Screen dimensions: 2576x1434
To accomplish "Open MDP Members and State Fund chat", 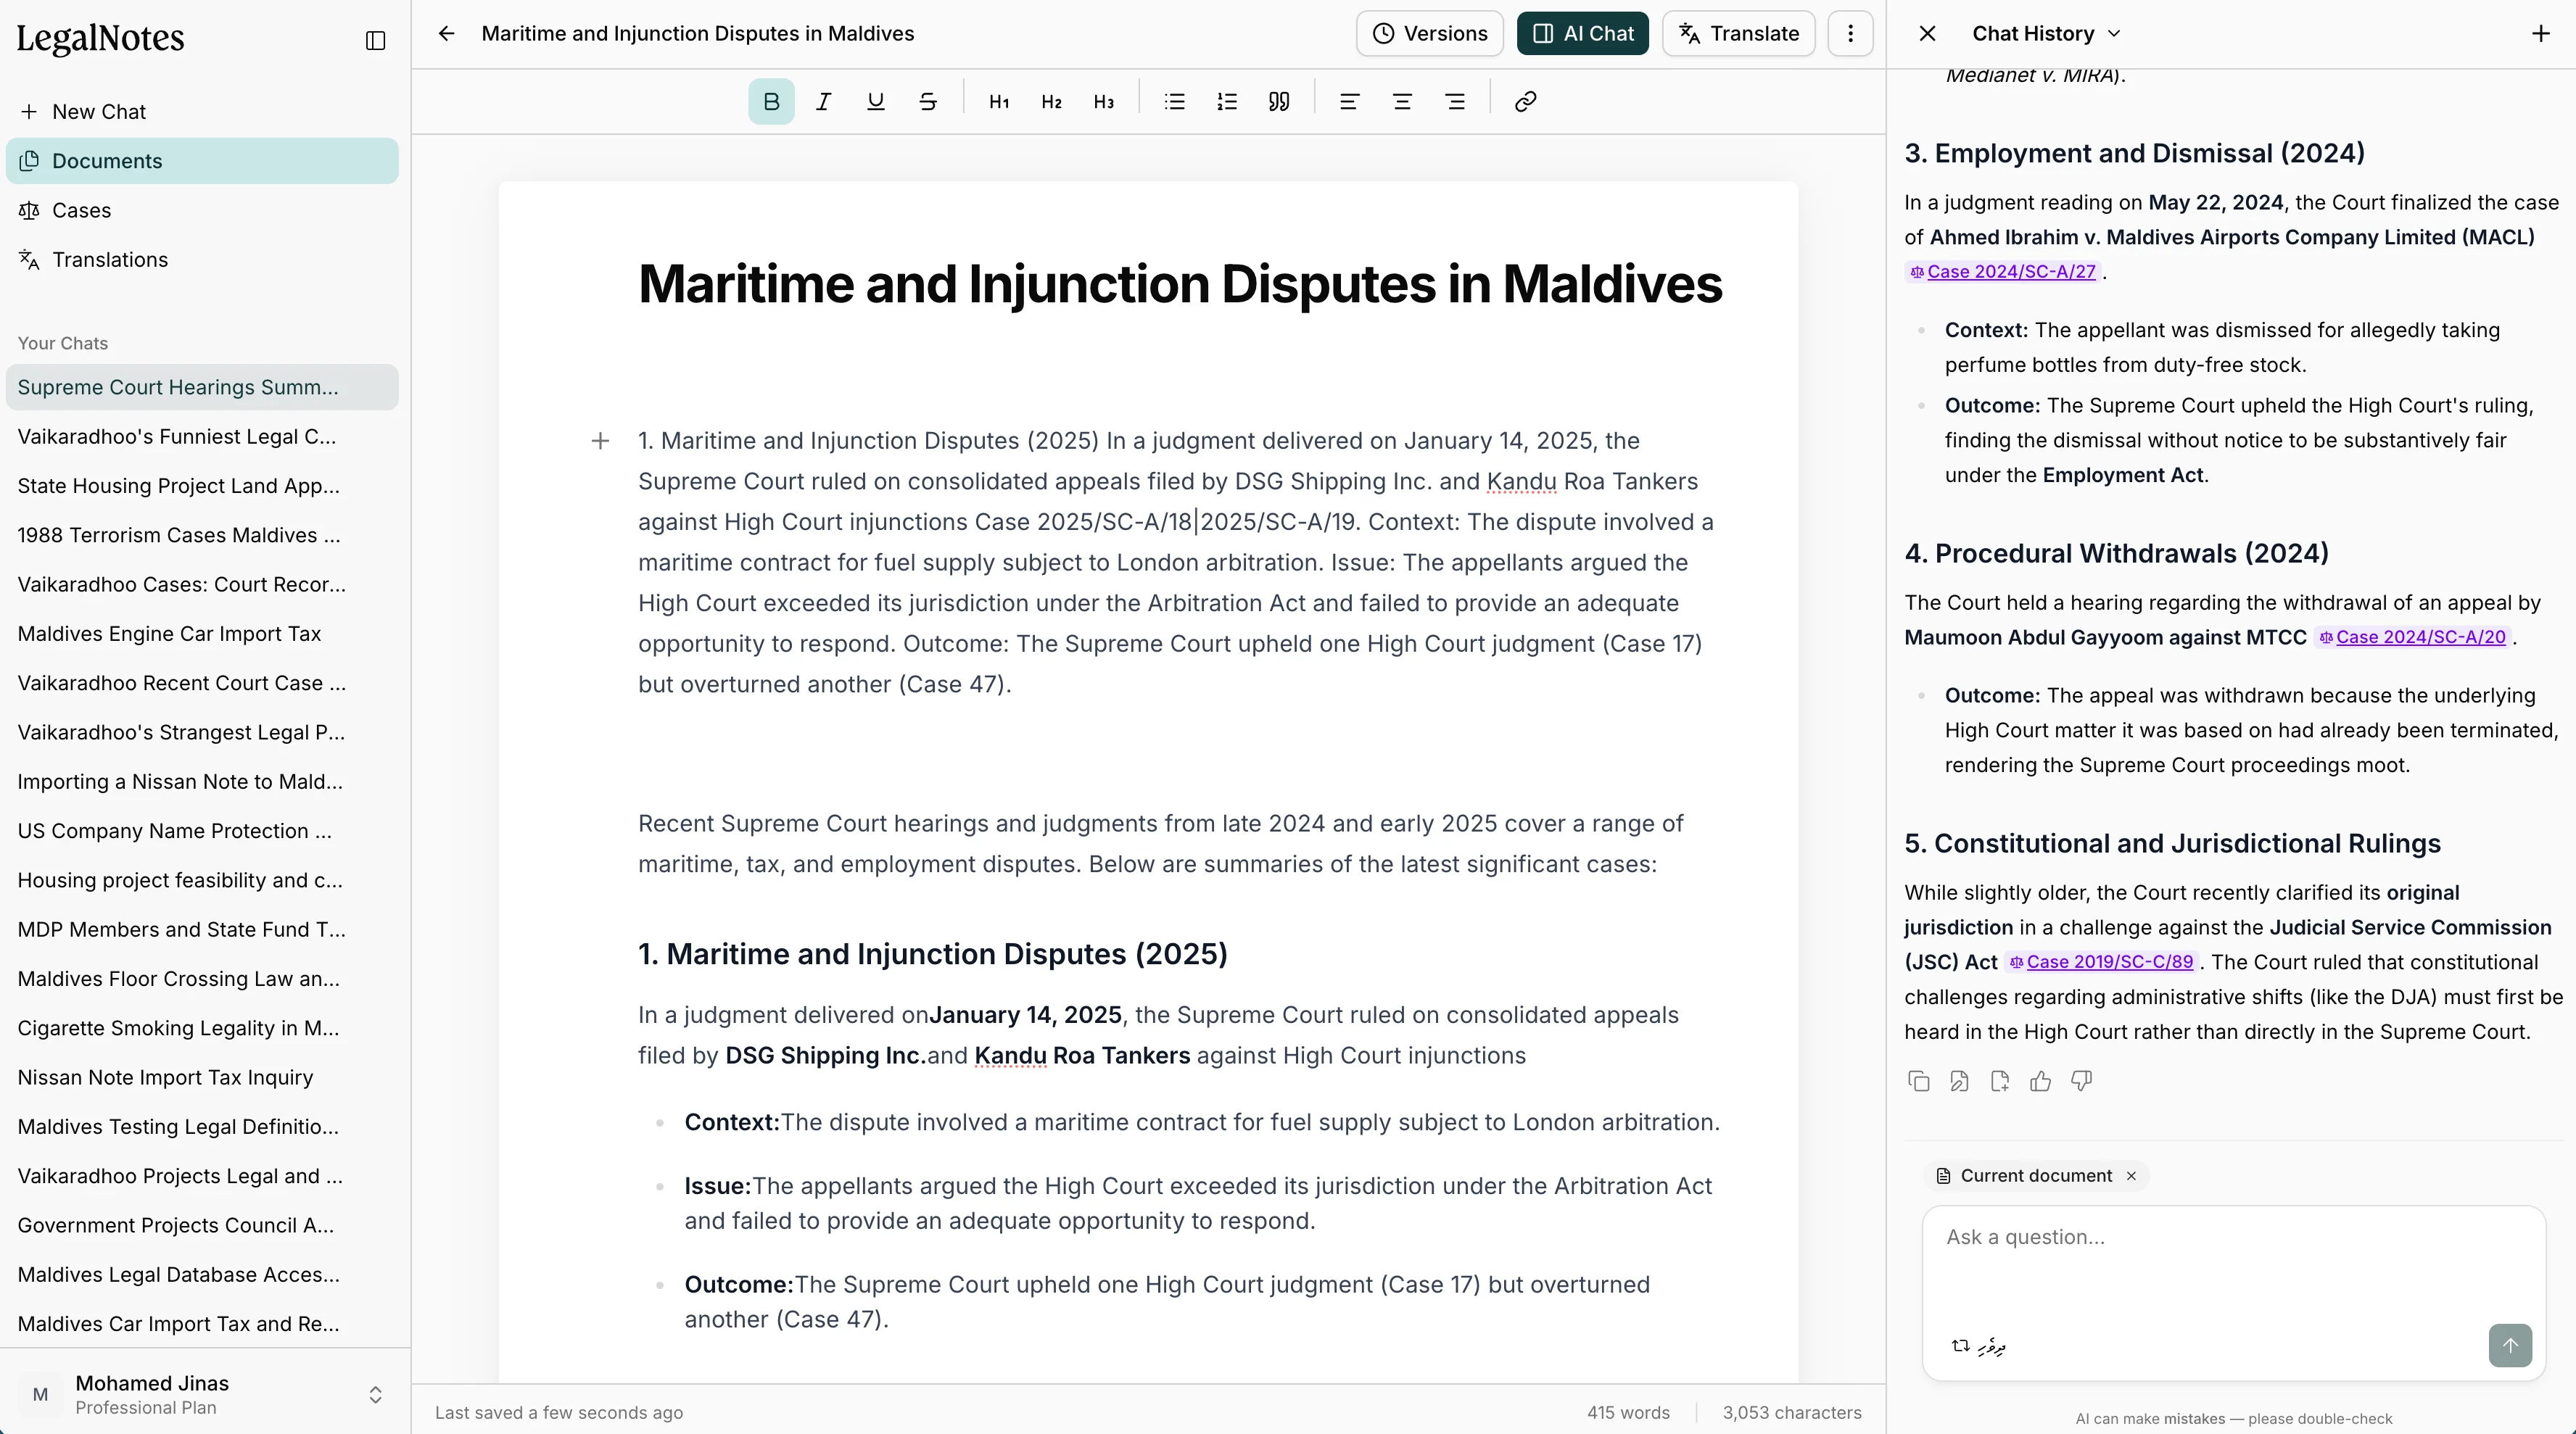I will pos(202,930).
